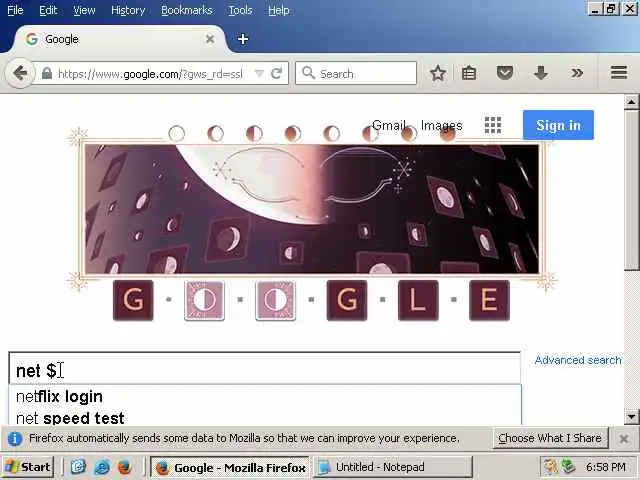
Task: Choose the 'netflix login' suggestion
Action: tap(264, 396)
